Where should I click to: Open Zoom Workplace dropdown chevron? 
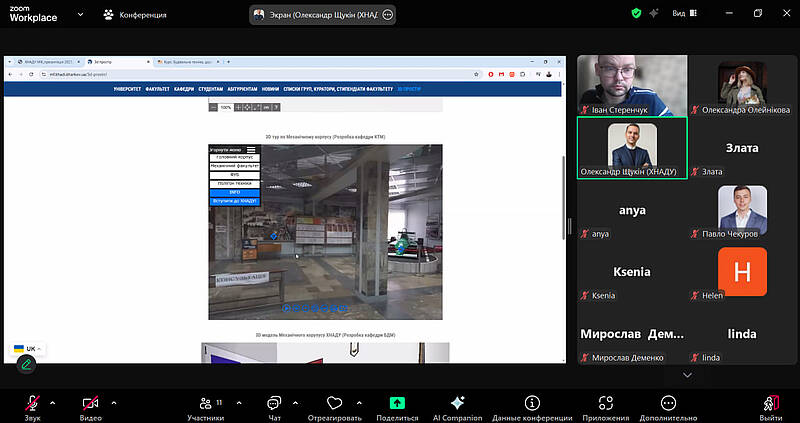(x=79, y=15)
